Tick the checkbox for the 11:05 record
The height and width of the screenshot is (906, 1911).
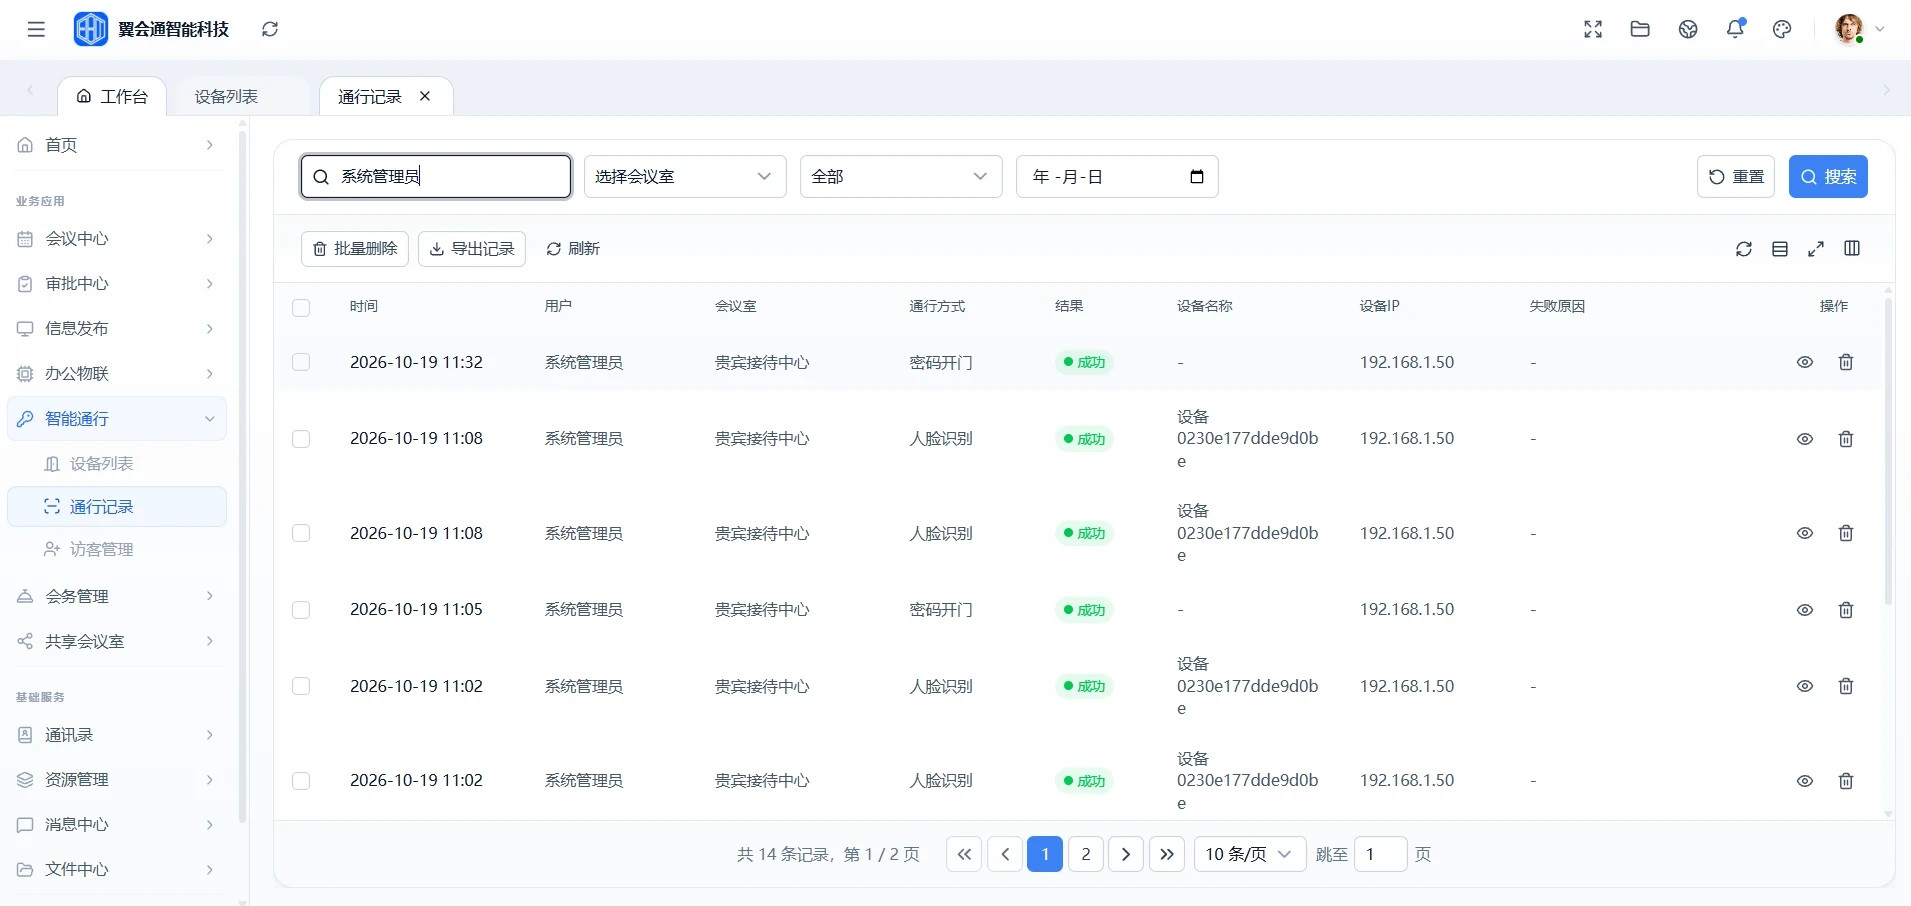click(301, 610)
